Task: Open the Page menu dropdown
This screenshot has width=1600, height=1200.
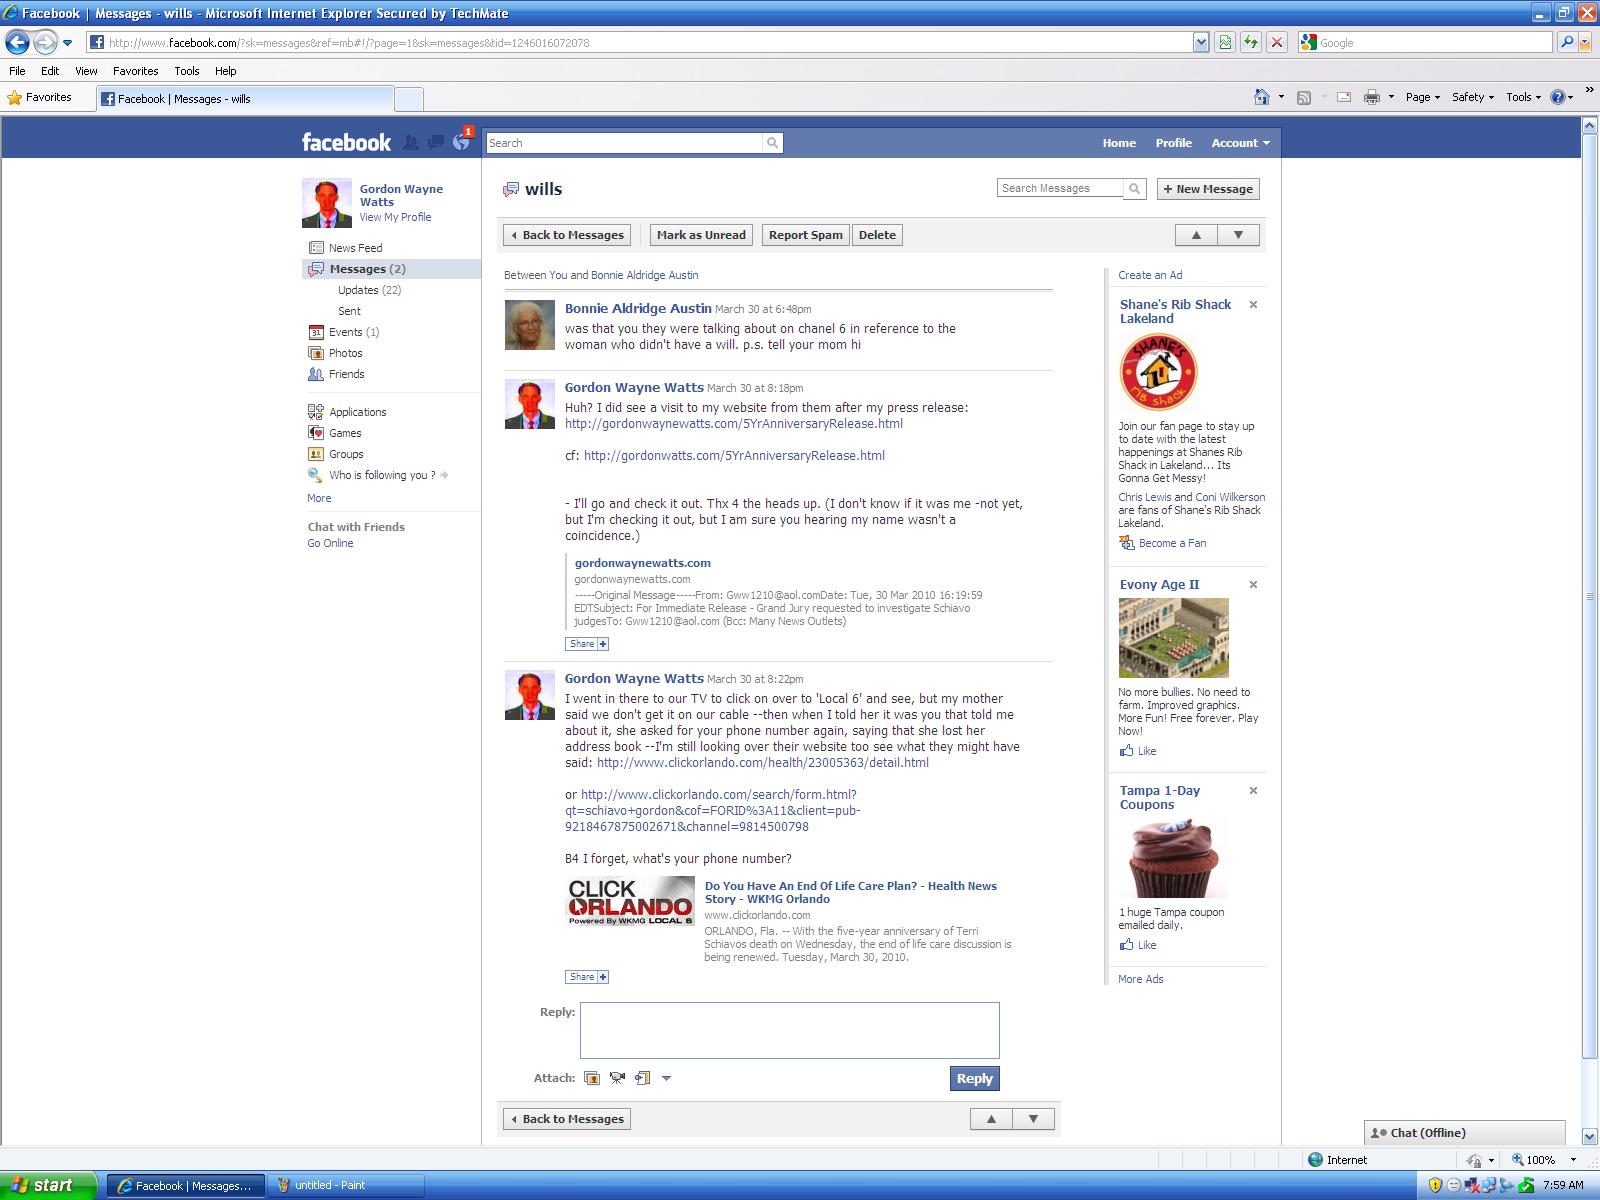Action: (1422, 97)
